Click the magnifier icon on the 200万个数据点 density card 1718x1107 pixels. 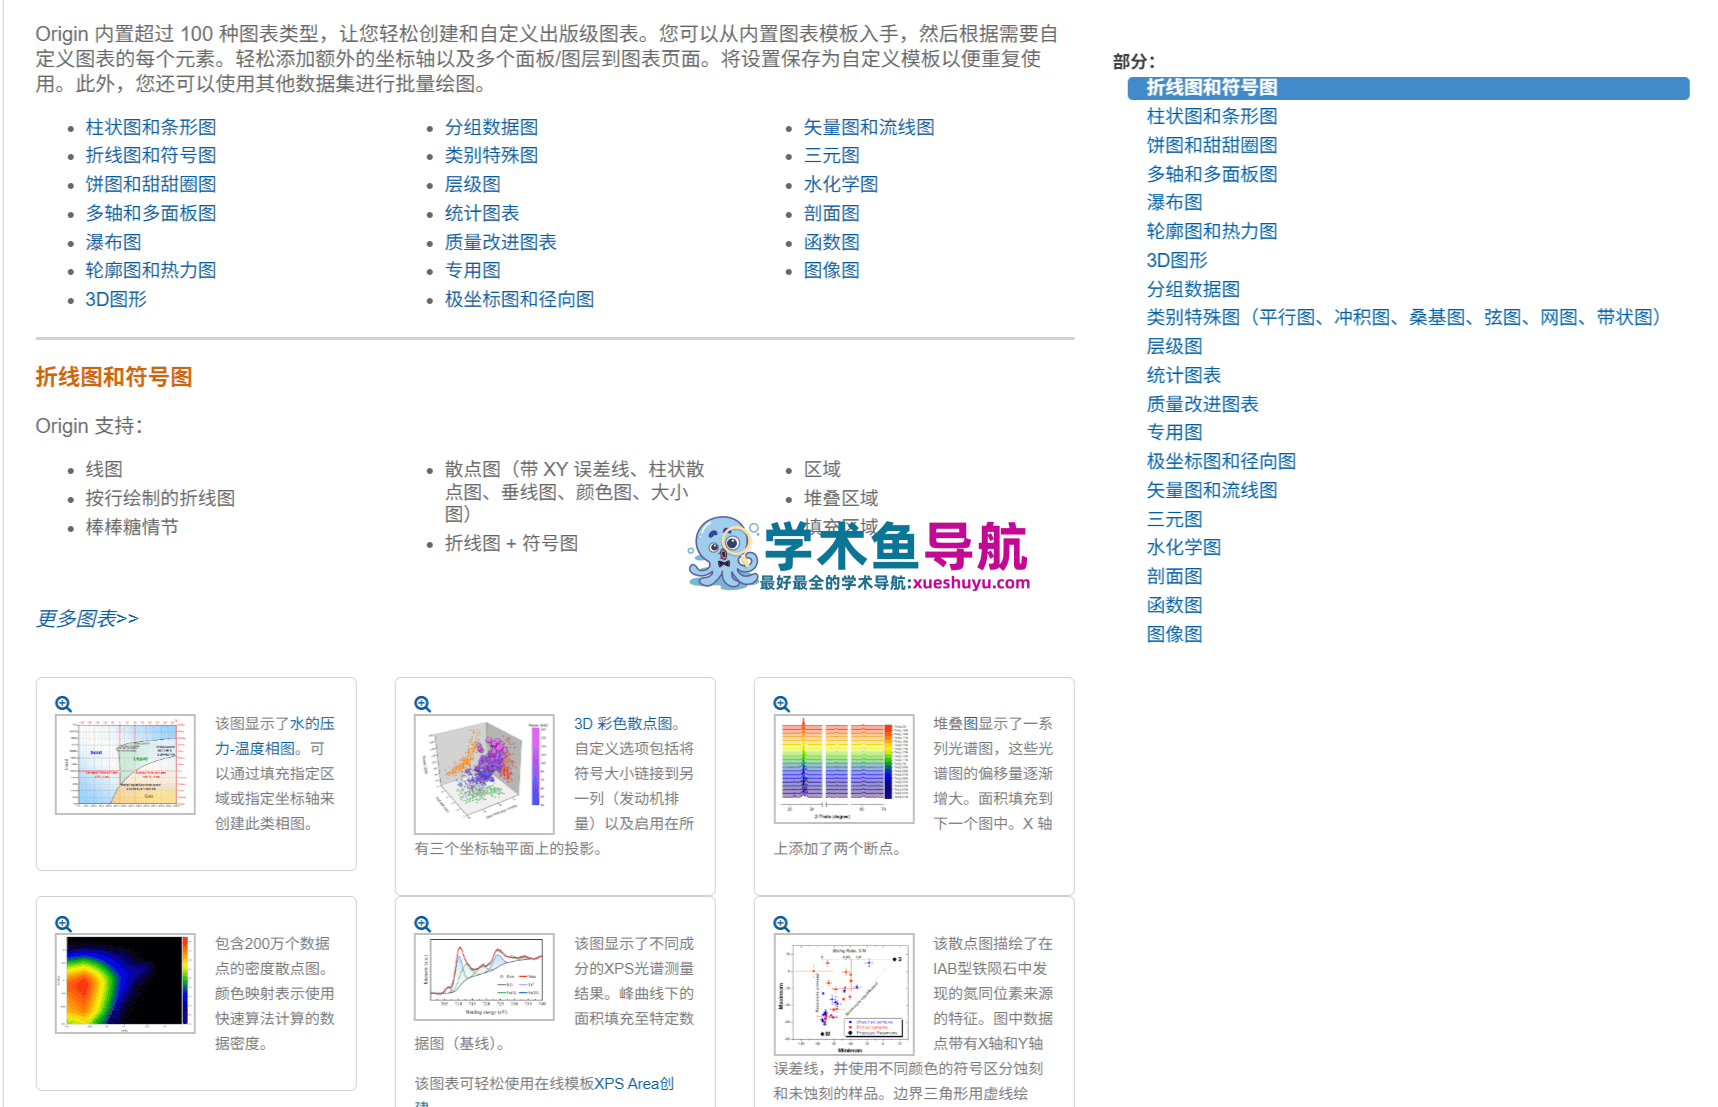click(x=63, y=924)
